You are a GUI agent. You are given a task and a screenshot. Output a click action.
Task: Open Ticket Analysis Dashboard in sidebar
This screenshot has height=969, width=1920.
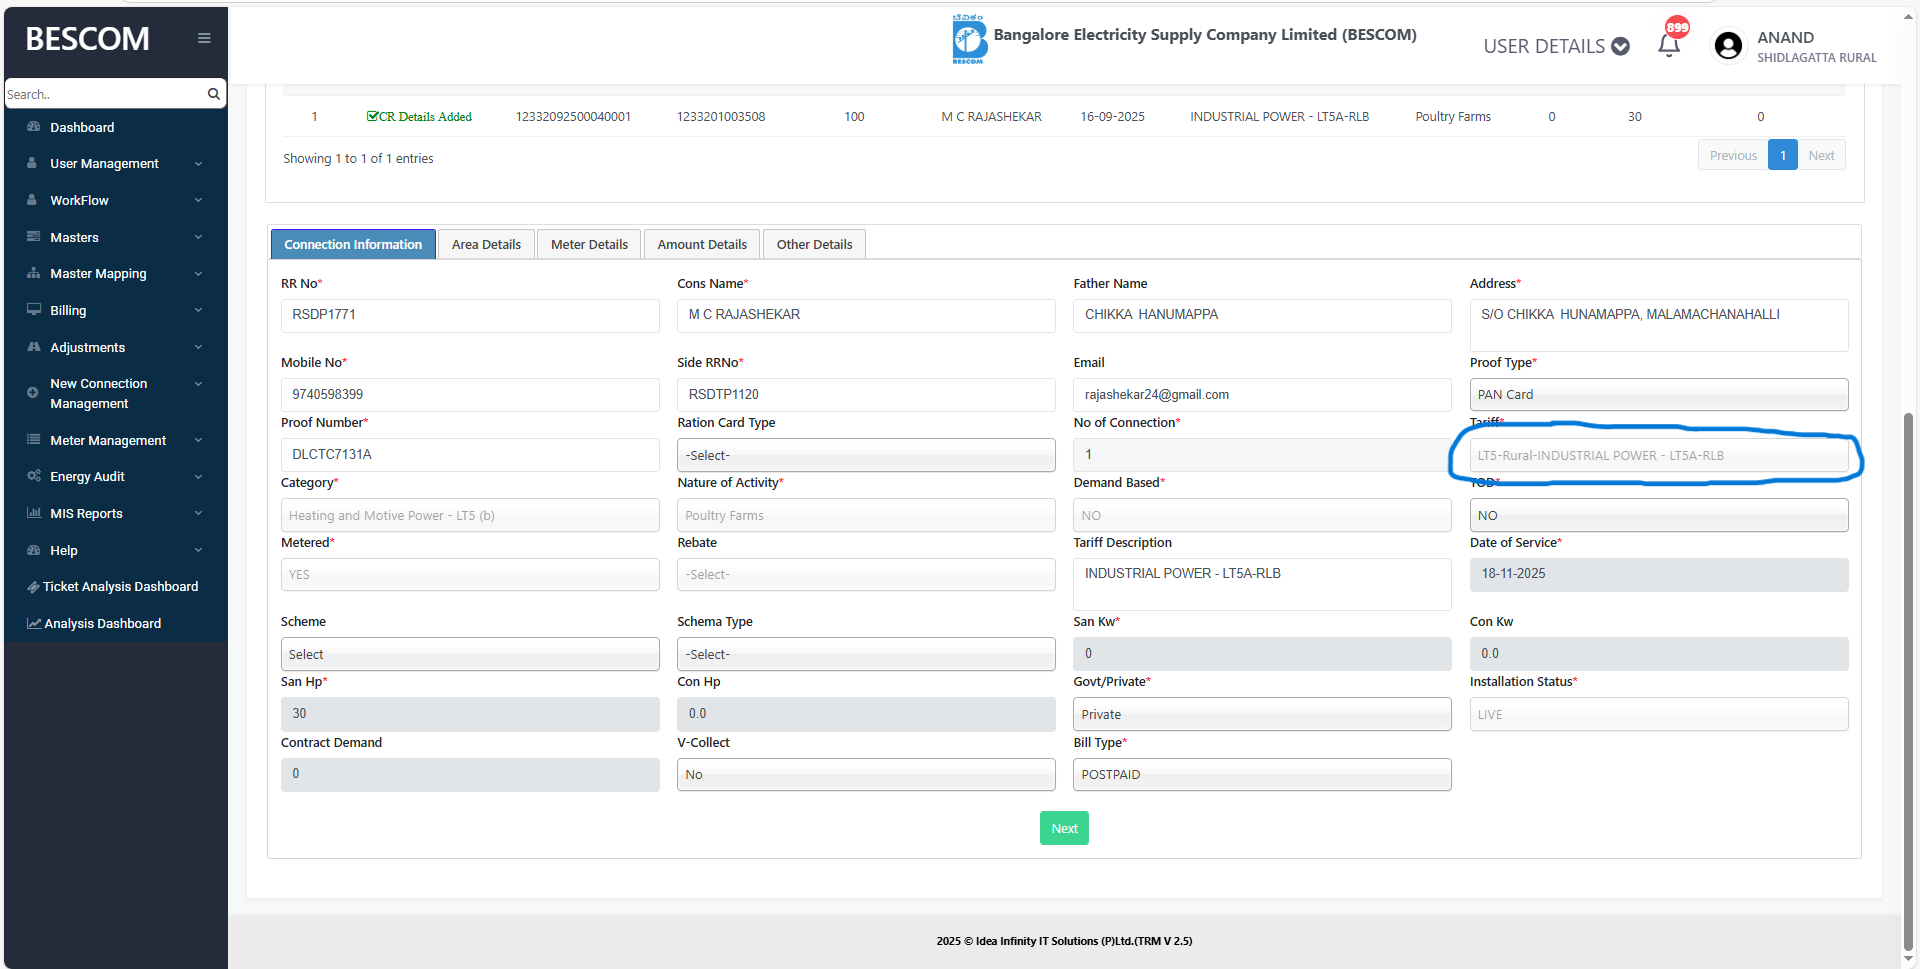point(119,587)
